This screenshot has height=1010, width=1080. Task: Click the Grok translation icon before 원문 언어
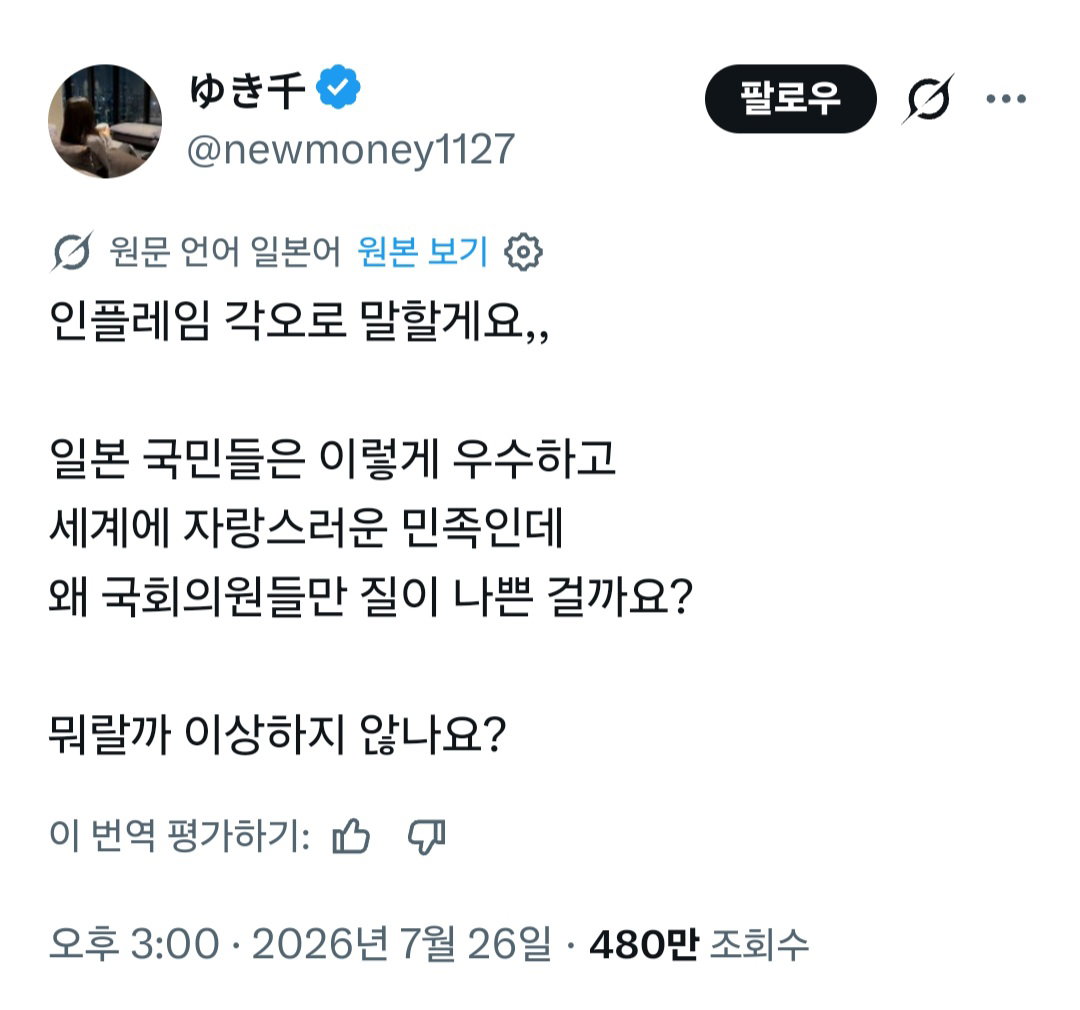tap(72, 251)
